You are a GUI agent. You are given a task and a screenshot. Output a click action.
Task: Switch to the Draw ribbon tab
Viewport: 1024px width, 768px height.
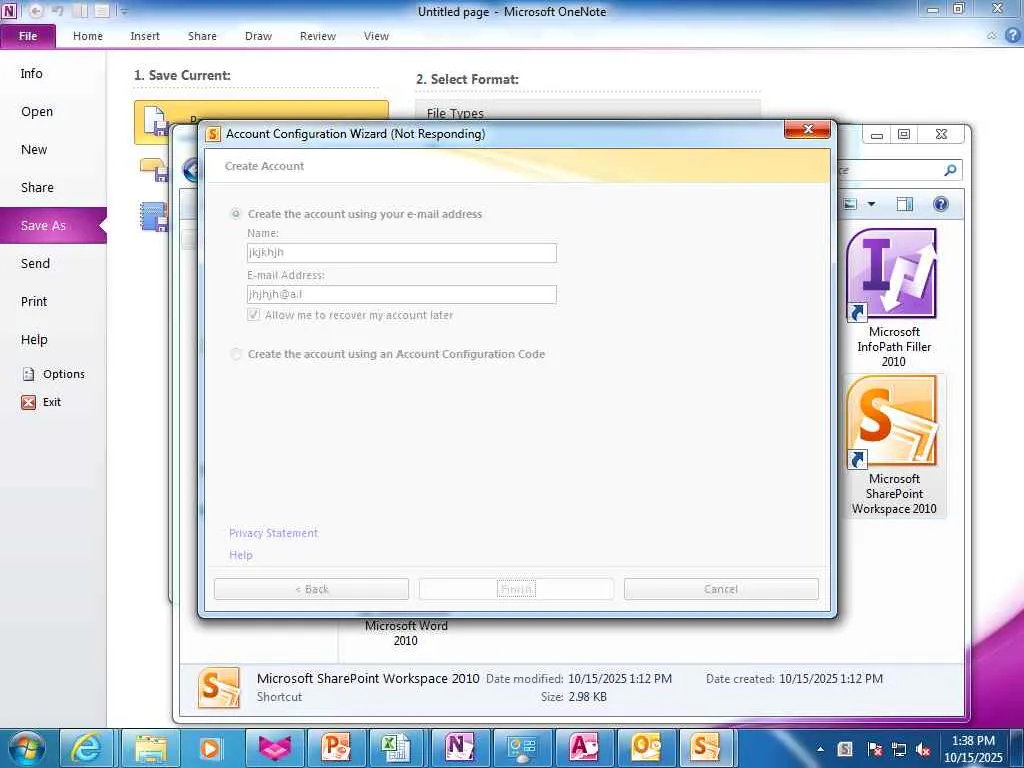coord(259,36)
